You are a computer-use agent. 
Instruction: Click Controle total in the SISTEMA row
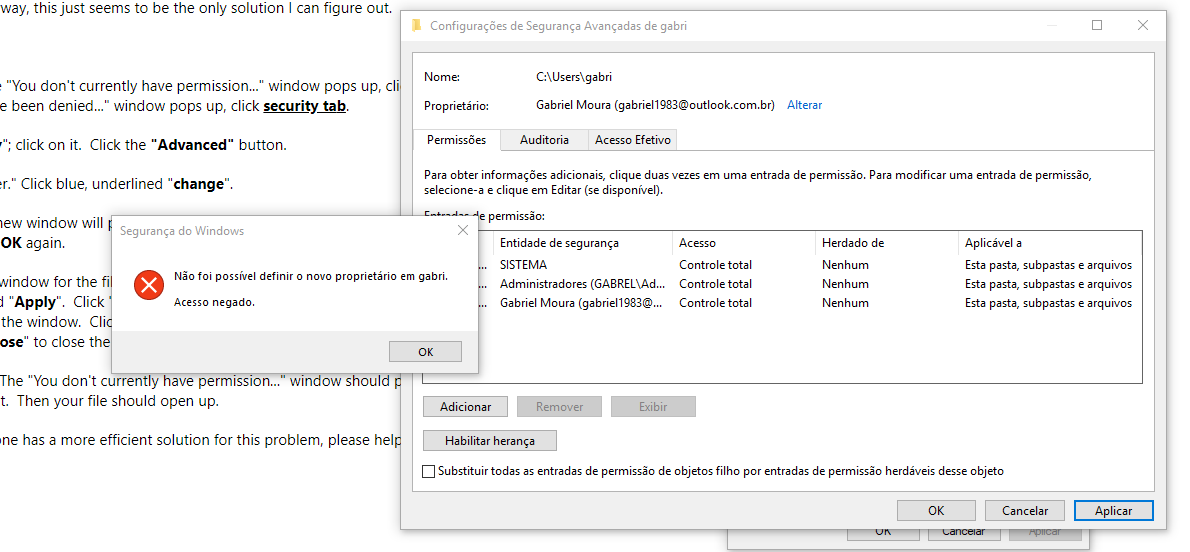click(x=716, y=265)
